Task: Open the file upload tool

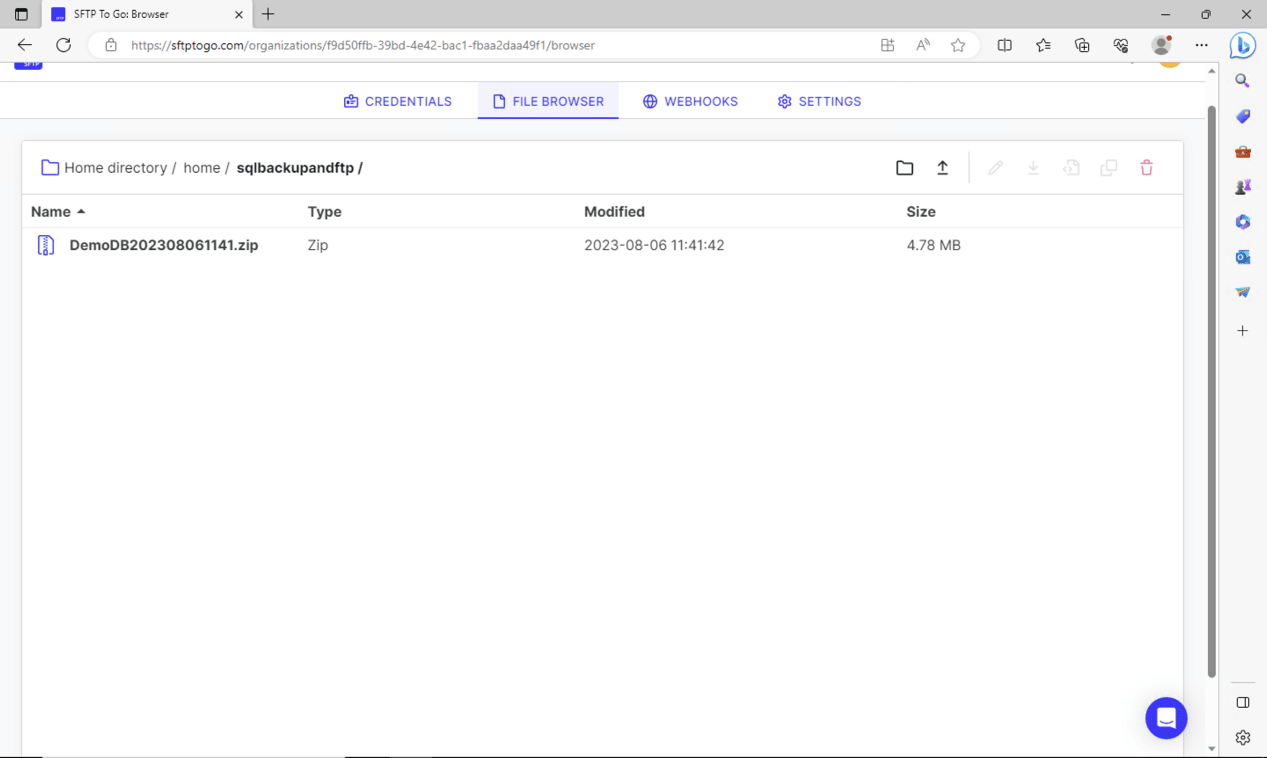Action: pyautogui.click(x=942, y=167)
